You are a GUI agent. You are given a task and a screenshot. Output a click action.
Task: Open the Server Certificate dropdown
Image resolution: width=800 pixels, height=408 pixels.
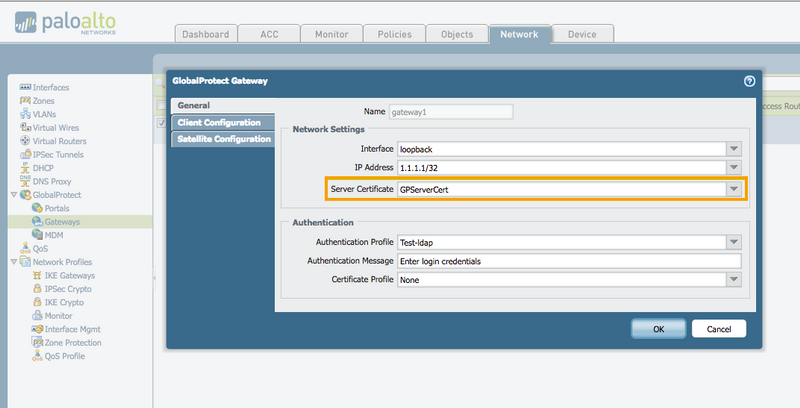[735, 189]
